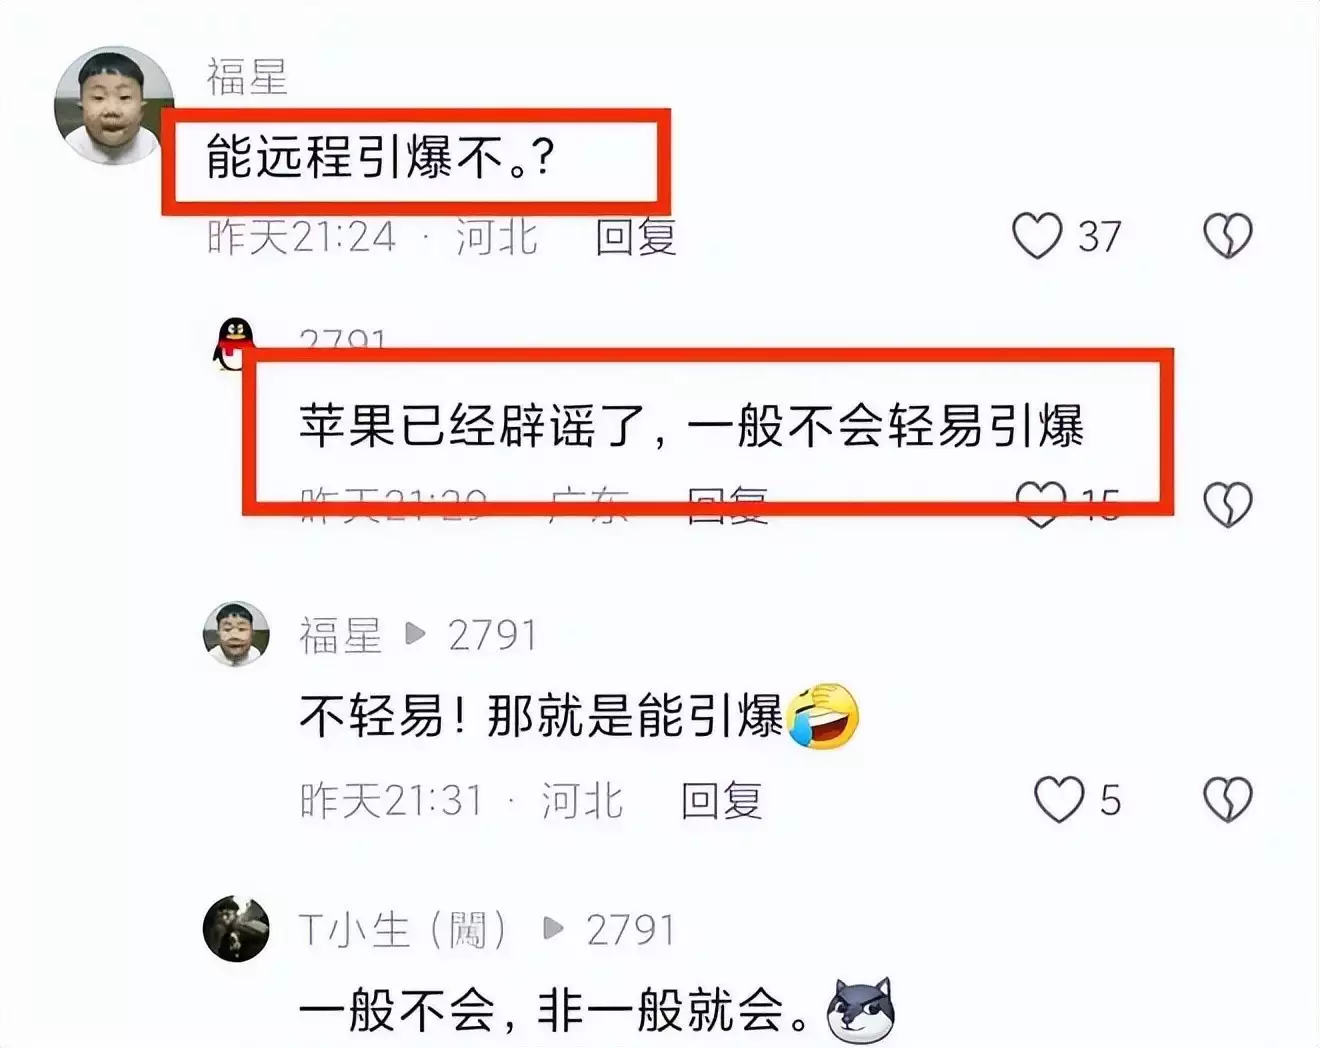This screenshot has height=1048, width=1320.
Task: Like 福星's comment with 37 likes
Action: pyautogui.click(x=1037, y=237)
